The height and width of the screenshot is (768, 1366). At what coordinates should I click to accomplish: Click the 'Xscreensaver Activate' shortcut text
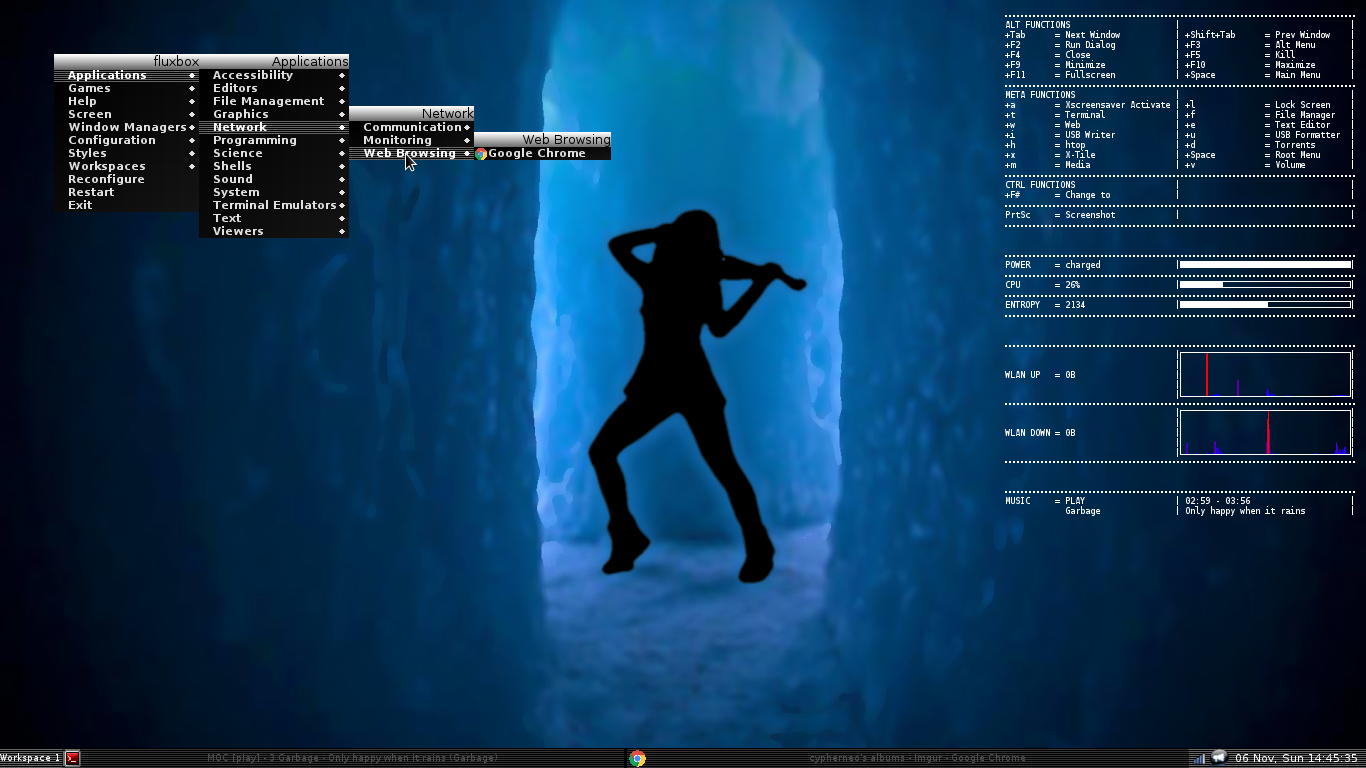1117,105
